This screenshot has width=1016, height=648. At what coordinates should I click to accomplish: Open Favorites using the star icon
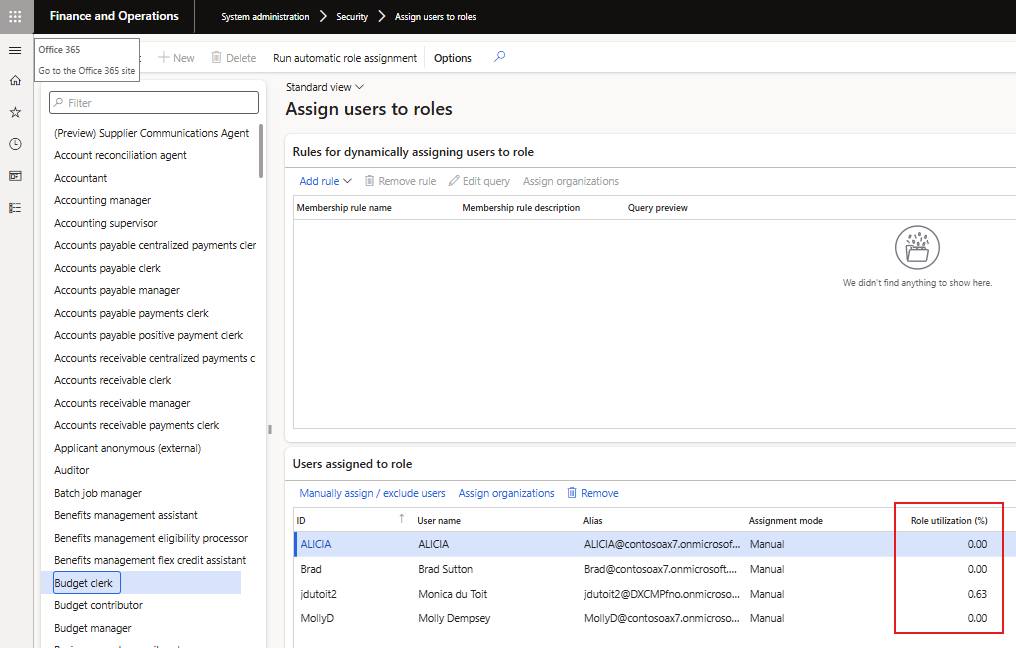[14, 112]
